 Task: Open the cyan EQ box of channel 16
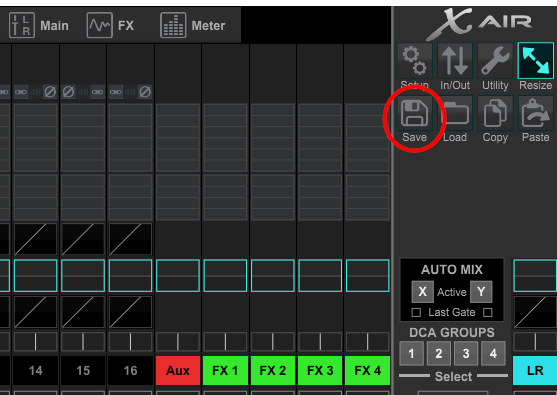tap(130, 276)
